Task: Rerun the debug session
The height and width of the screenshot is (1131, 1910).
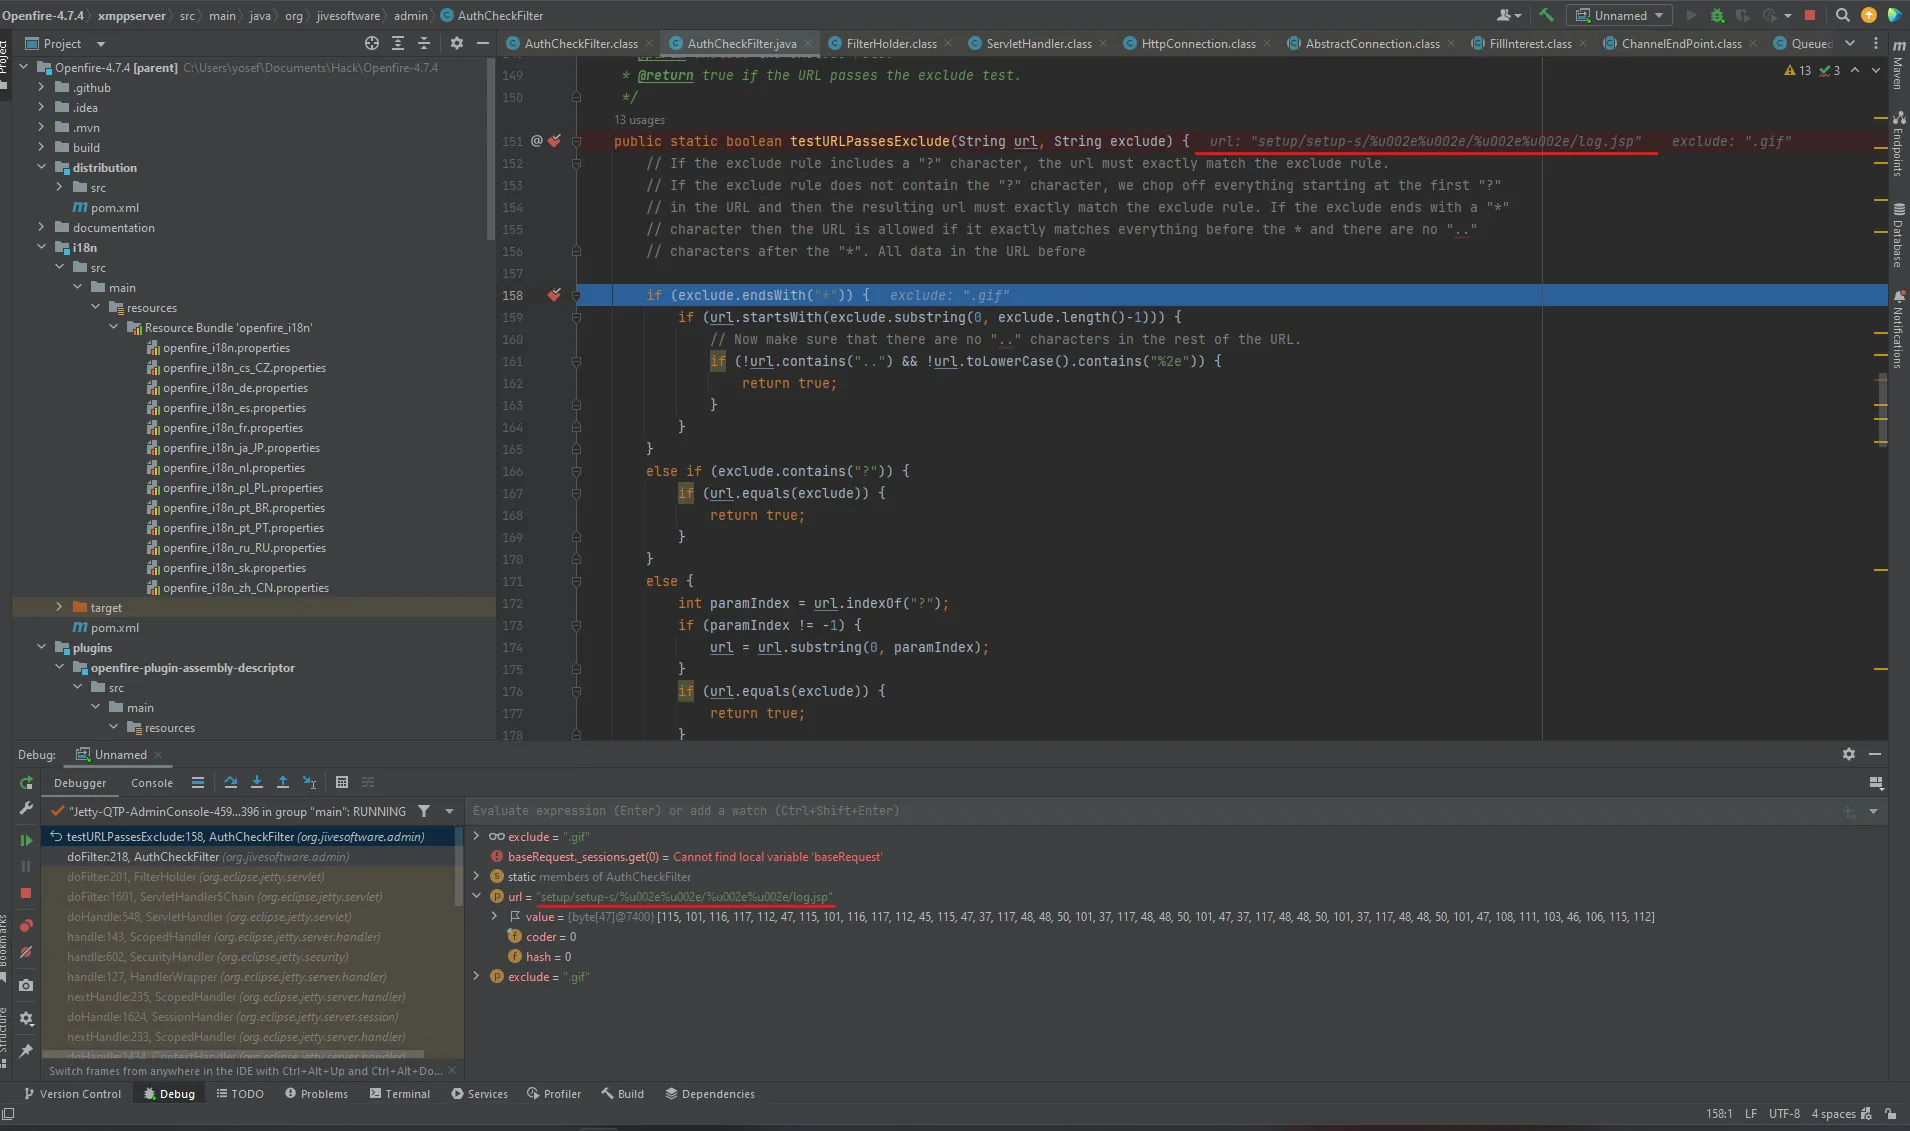Action: (27, 783)
